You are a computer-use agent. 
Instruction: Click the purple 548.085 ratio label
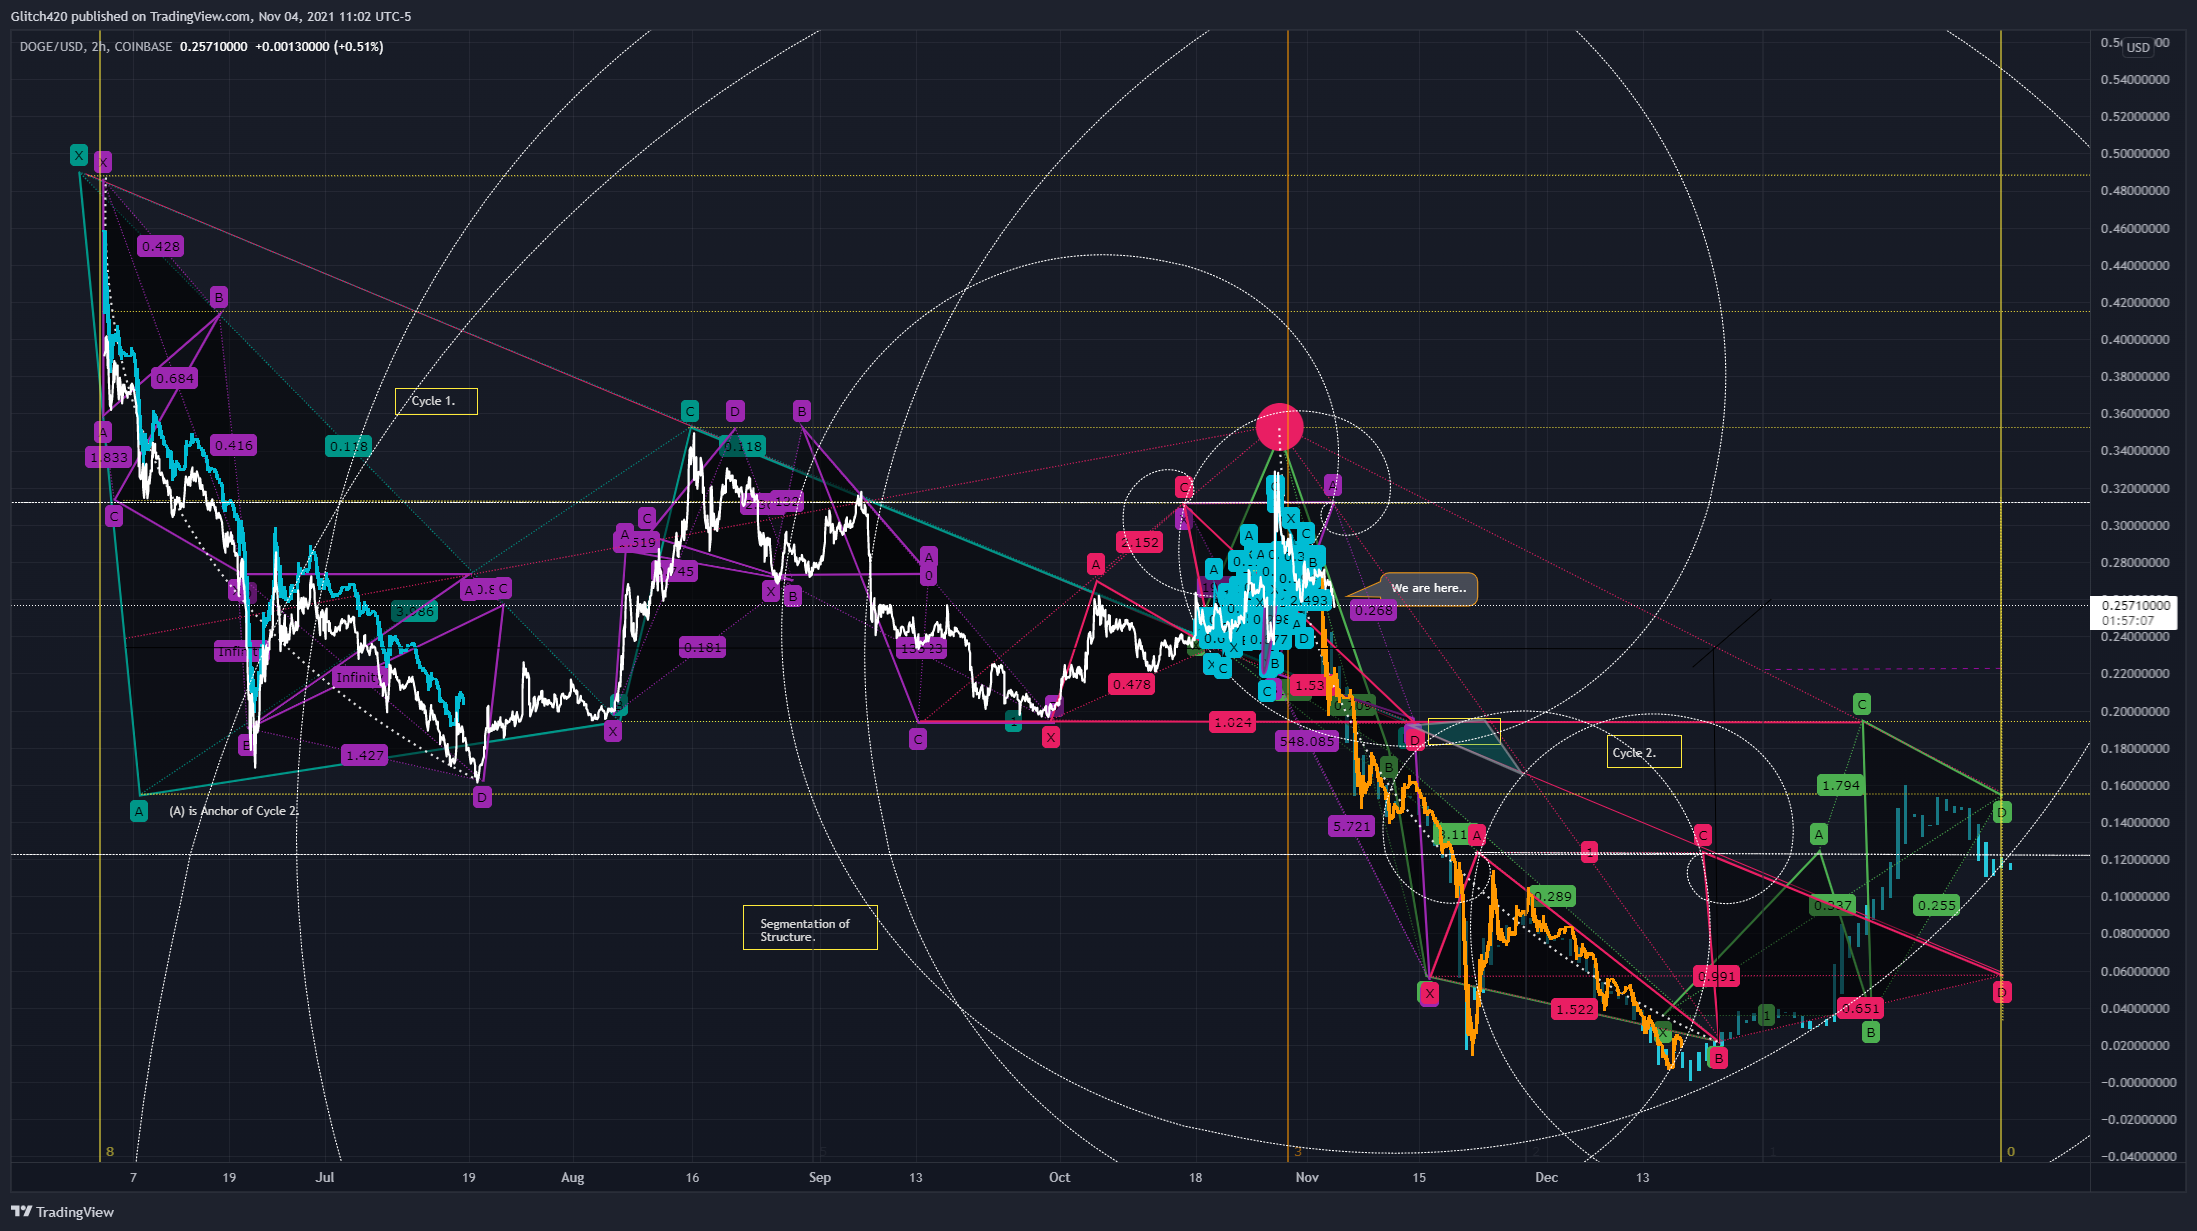1306,741
